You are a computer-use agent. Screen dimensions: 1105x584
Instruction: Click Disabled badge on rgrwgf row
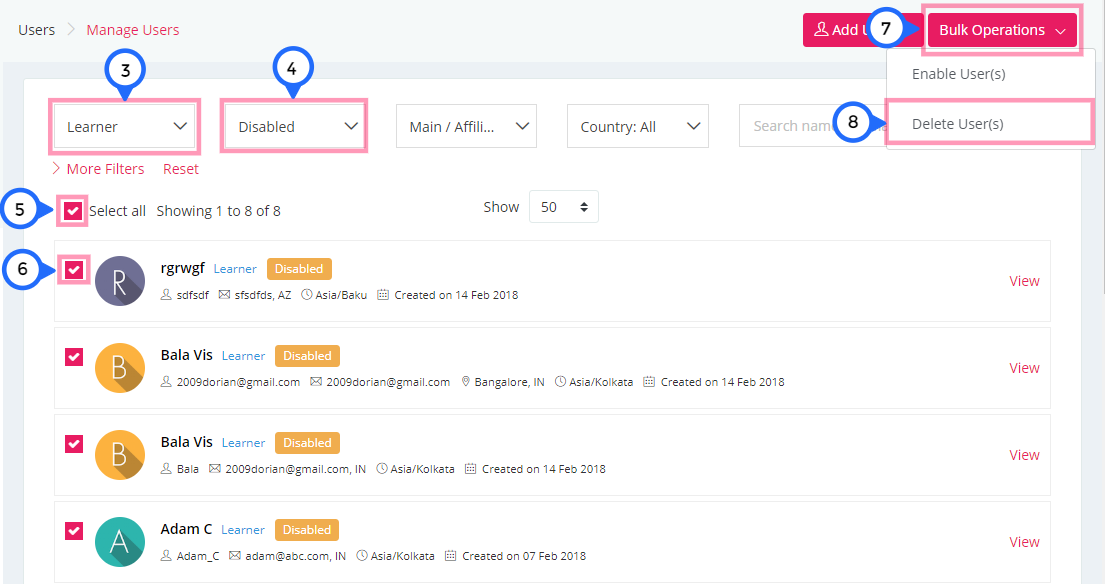(x=299, y=268)
